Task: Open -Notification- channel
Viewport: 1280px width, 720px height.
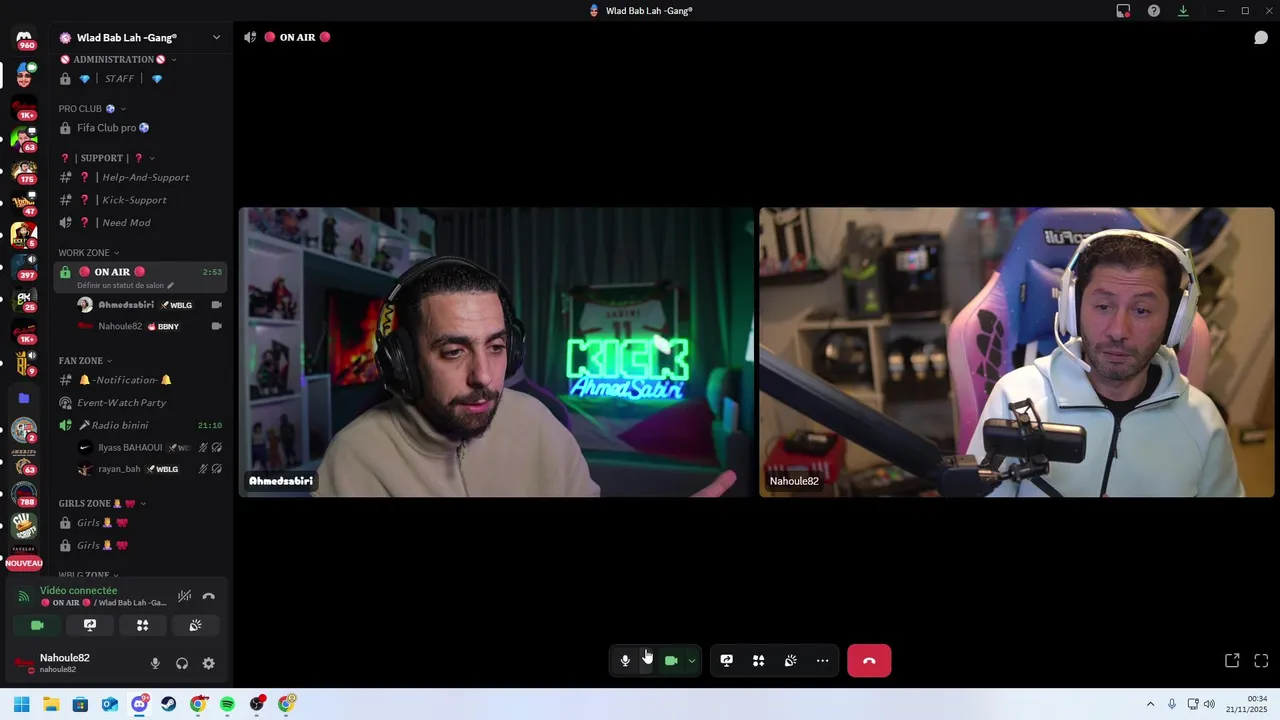Action: [140, 380]
